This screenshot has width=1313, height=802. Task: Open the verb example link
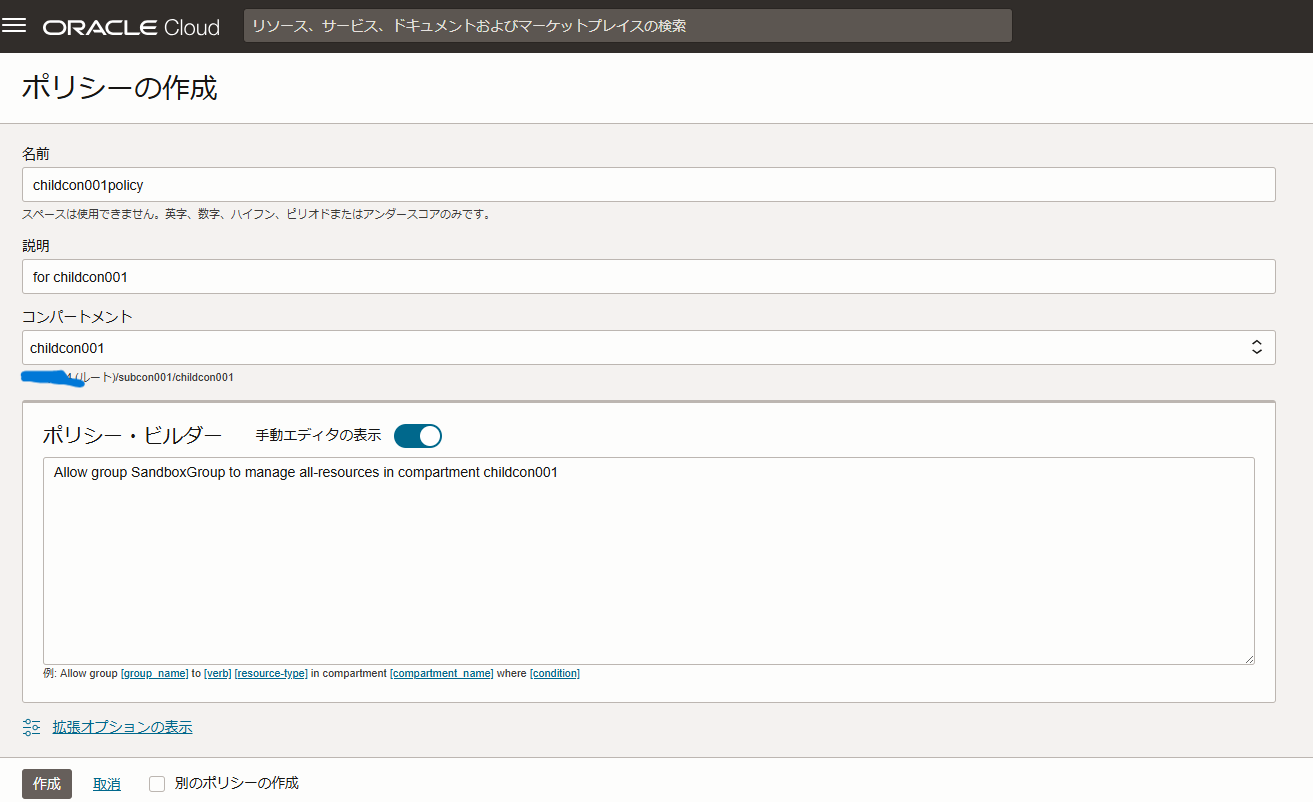pos(218,674)
